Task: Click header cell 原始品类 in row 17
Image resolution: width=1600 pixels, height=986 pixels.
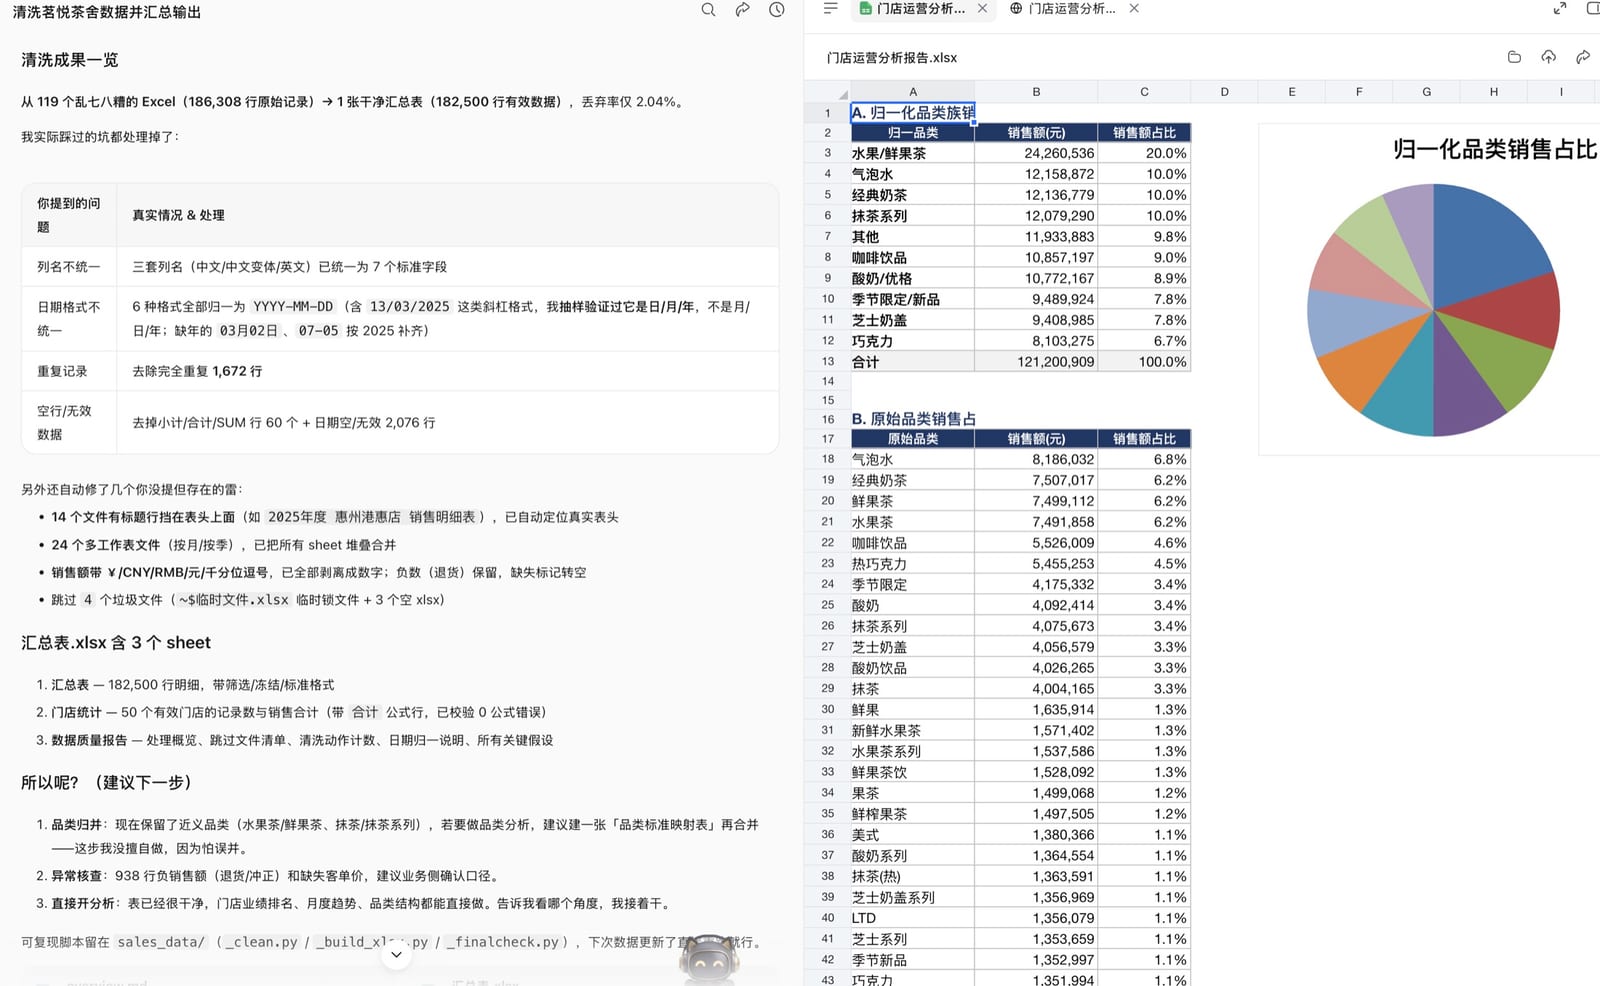Action: [x=913, y=439]
